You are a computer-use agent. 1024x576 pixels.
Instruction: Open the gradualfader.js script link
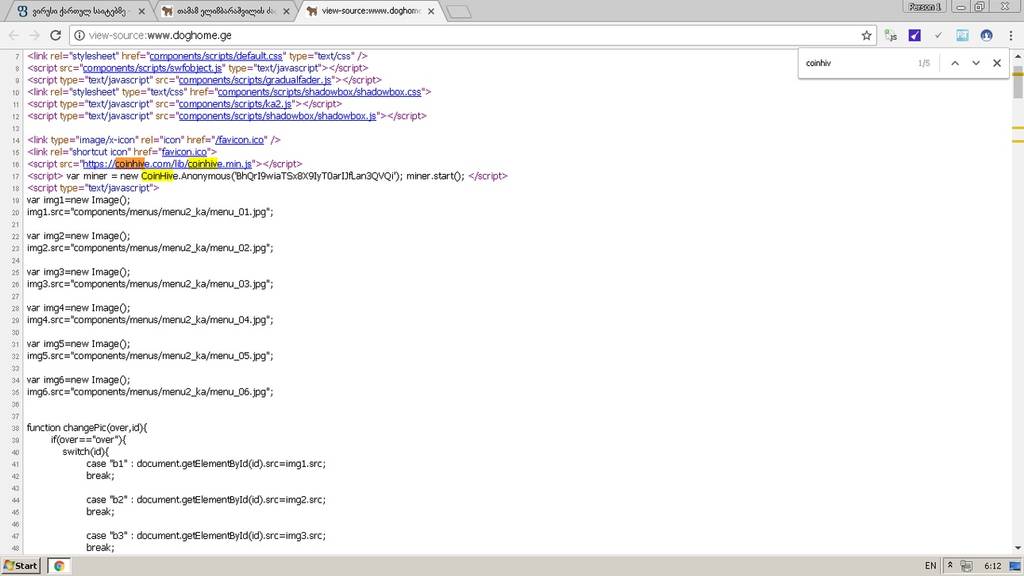coord(255,80)
